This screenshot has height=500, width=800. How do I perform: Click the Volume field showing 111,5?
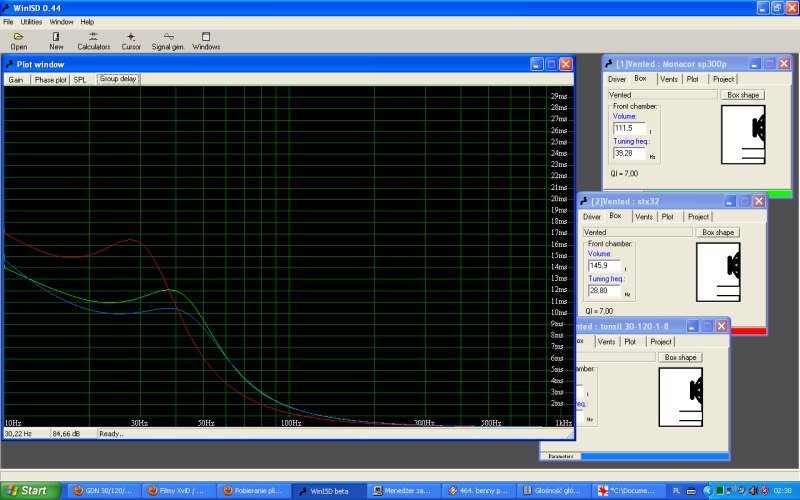(x=630, y=128)
